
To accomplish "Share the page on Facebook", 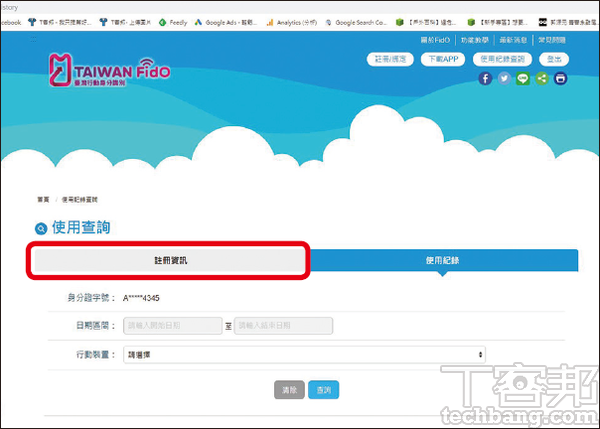I will pos(485,79).
